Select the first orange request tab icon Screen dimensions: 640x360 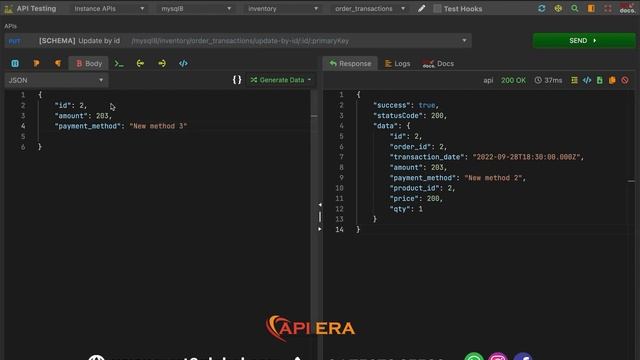[x=36, y=63]
